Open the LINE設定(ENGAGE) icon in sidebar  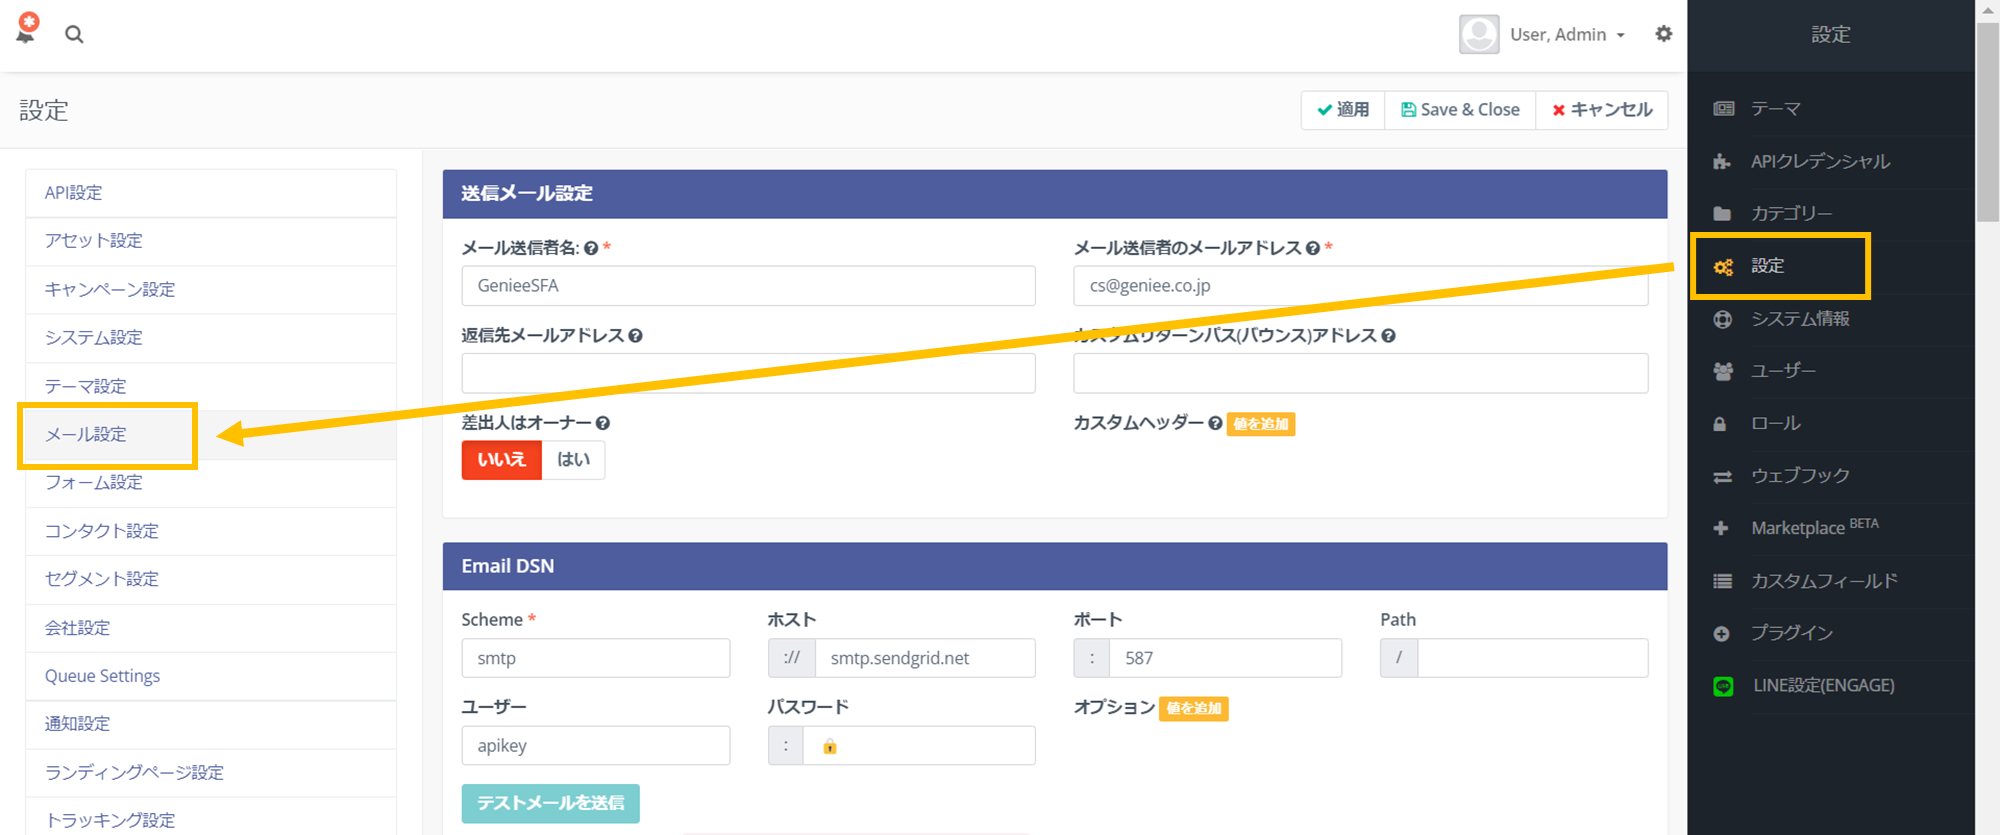coord(1722,686)
